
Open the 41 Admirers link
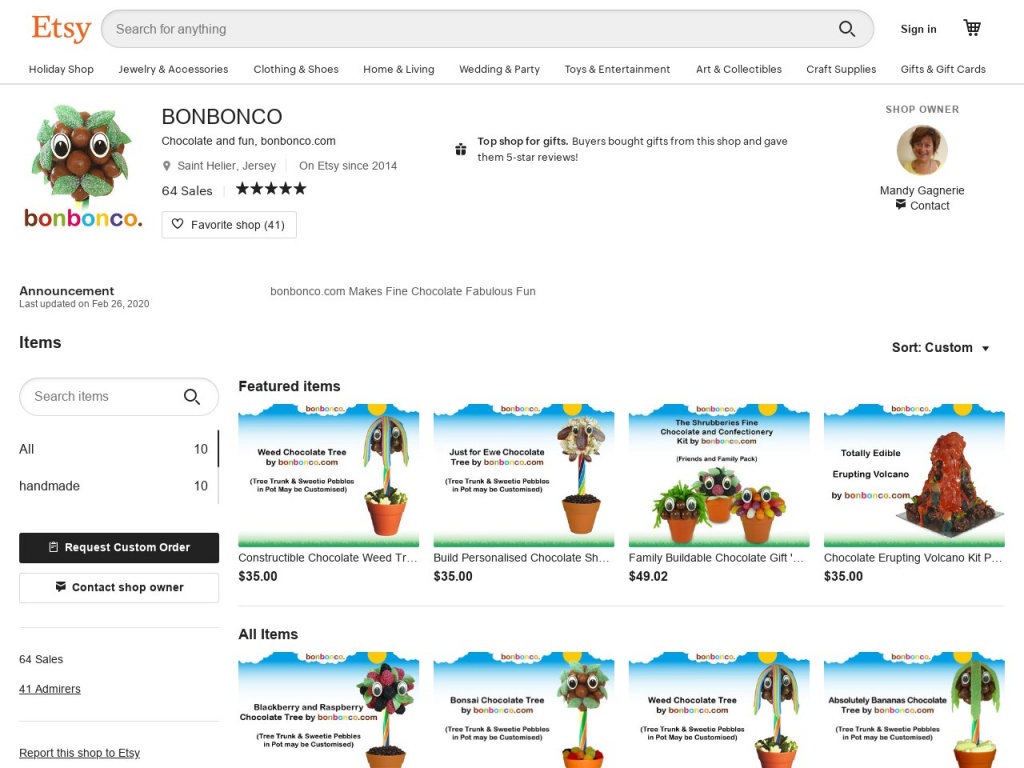point(50,689)
